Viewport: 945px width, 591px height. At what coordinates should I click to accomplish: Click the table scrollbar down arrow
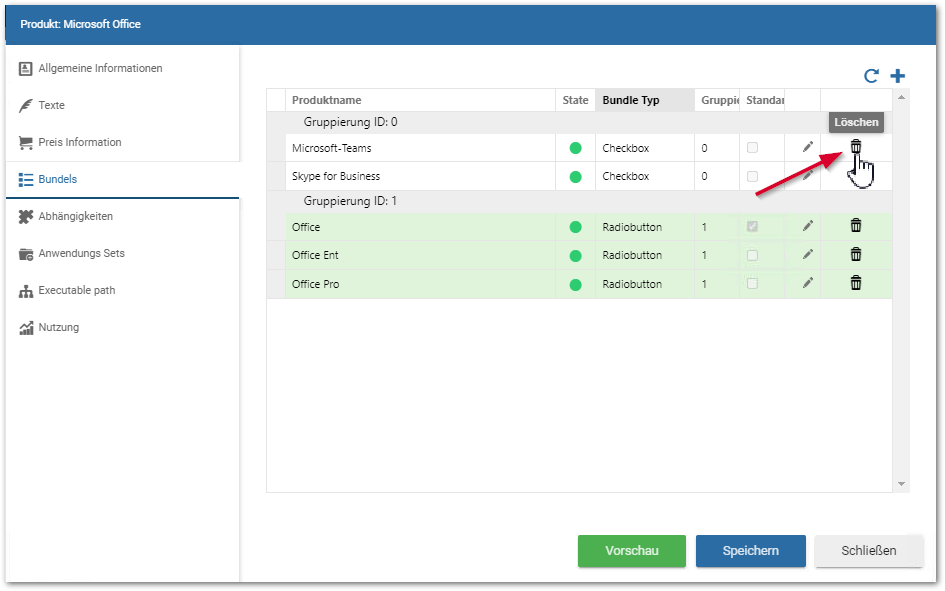[901, 484]
